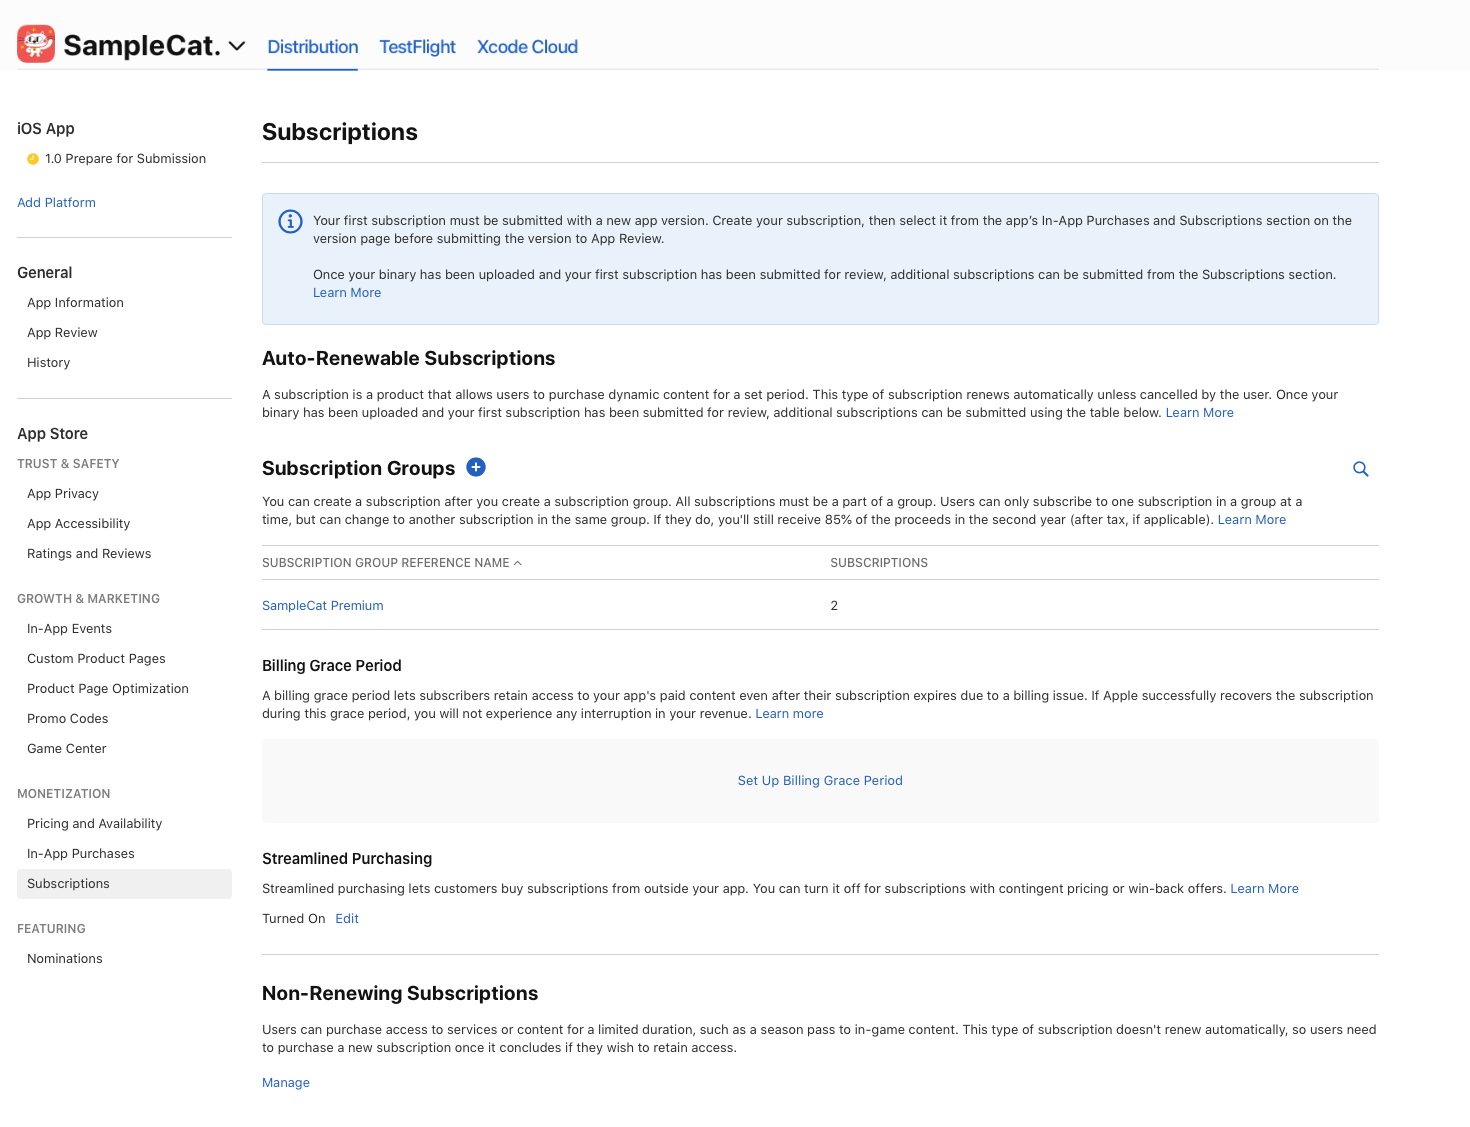Open the app switcher chevron beside SampleCat
Screen dimensions: 1470x1127
point(237,46)
